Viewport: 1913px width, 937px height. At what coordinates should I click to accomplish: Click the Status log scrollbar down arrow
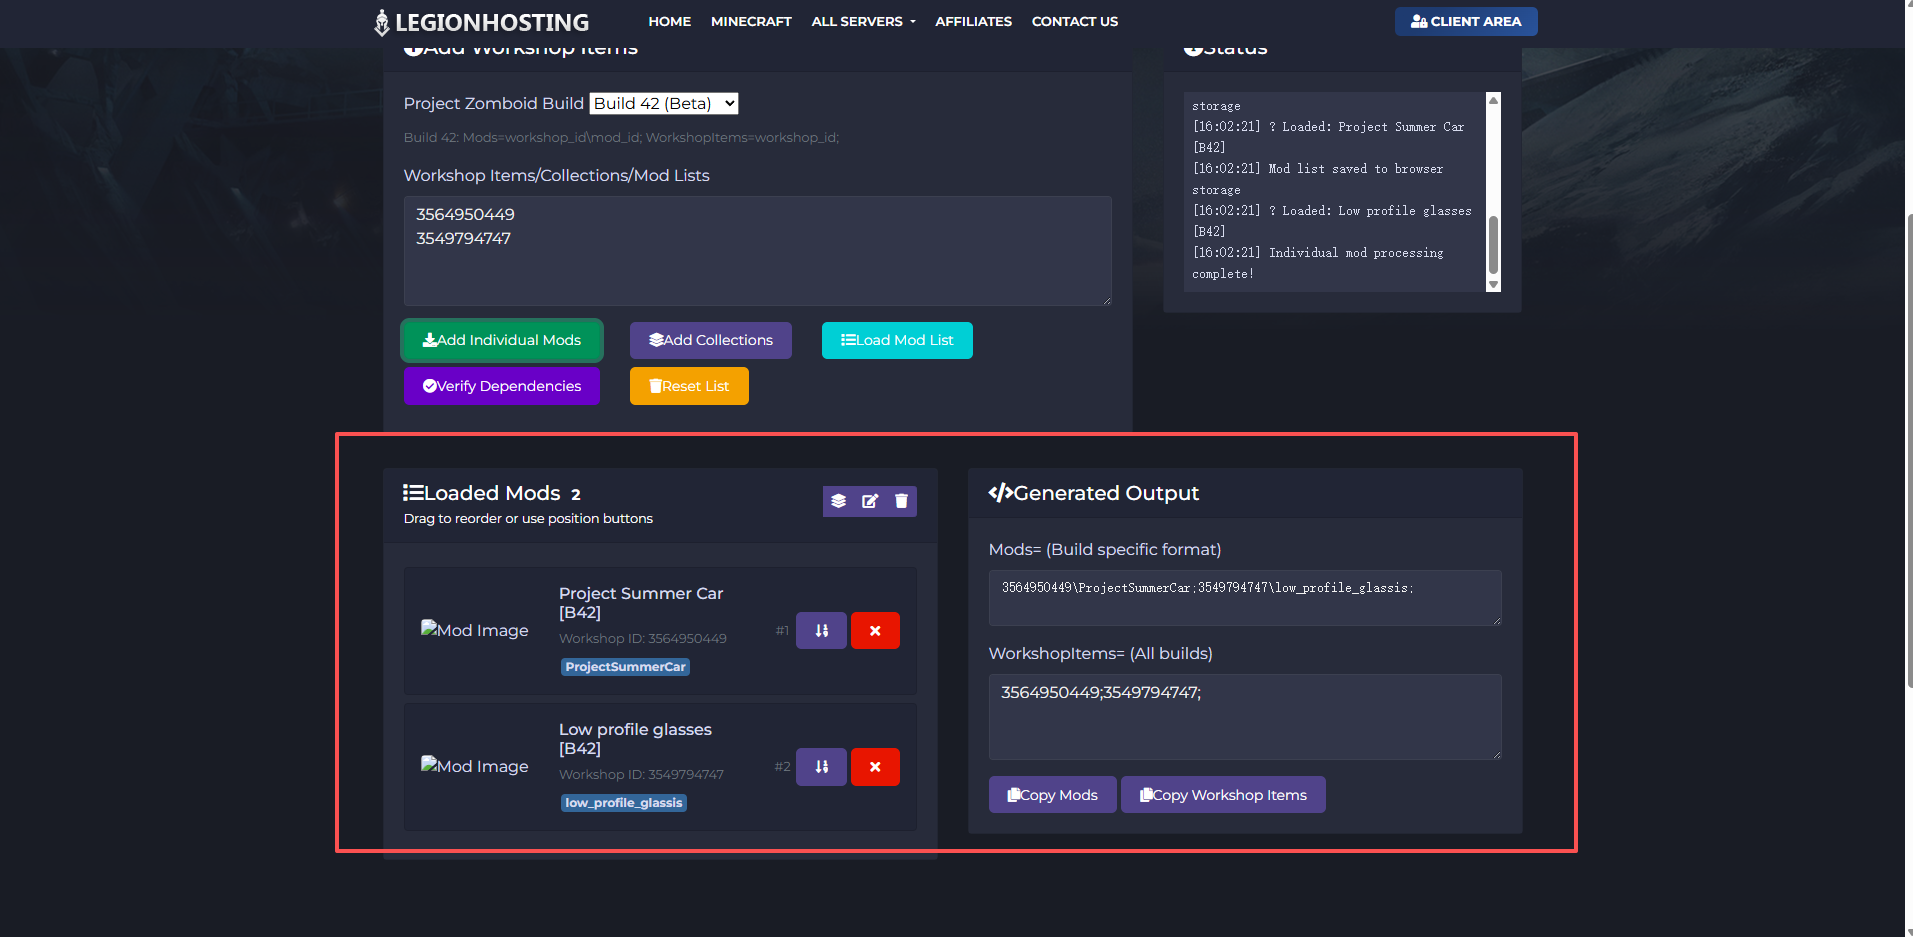tap(1493, 285)
